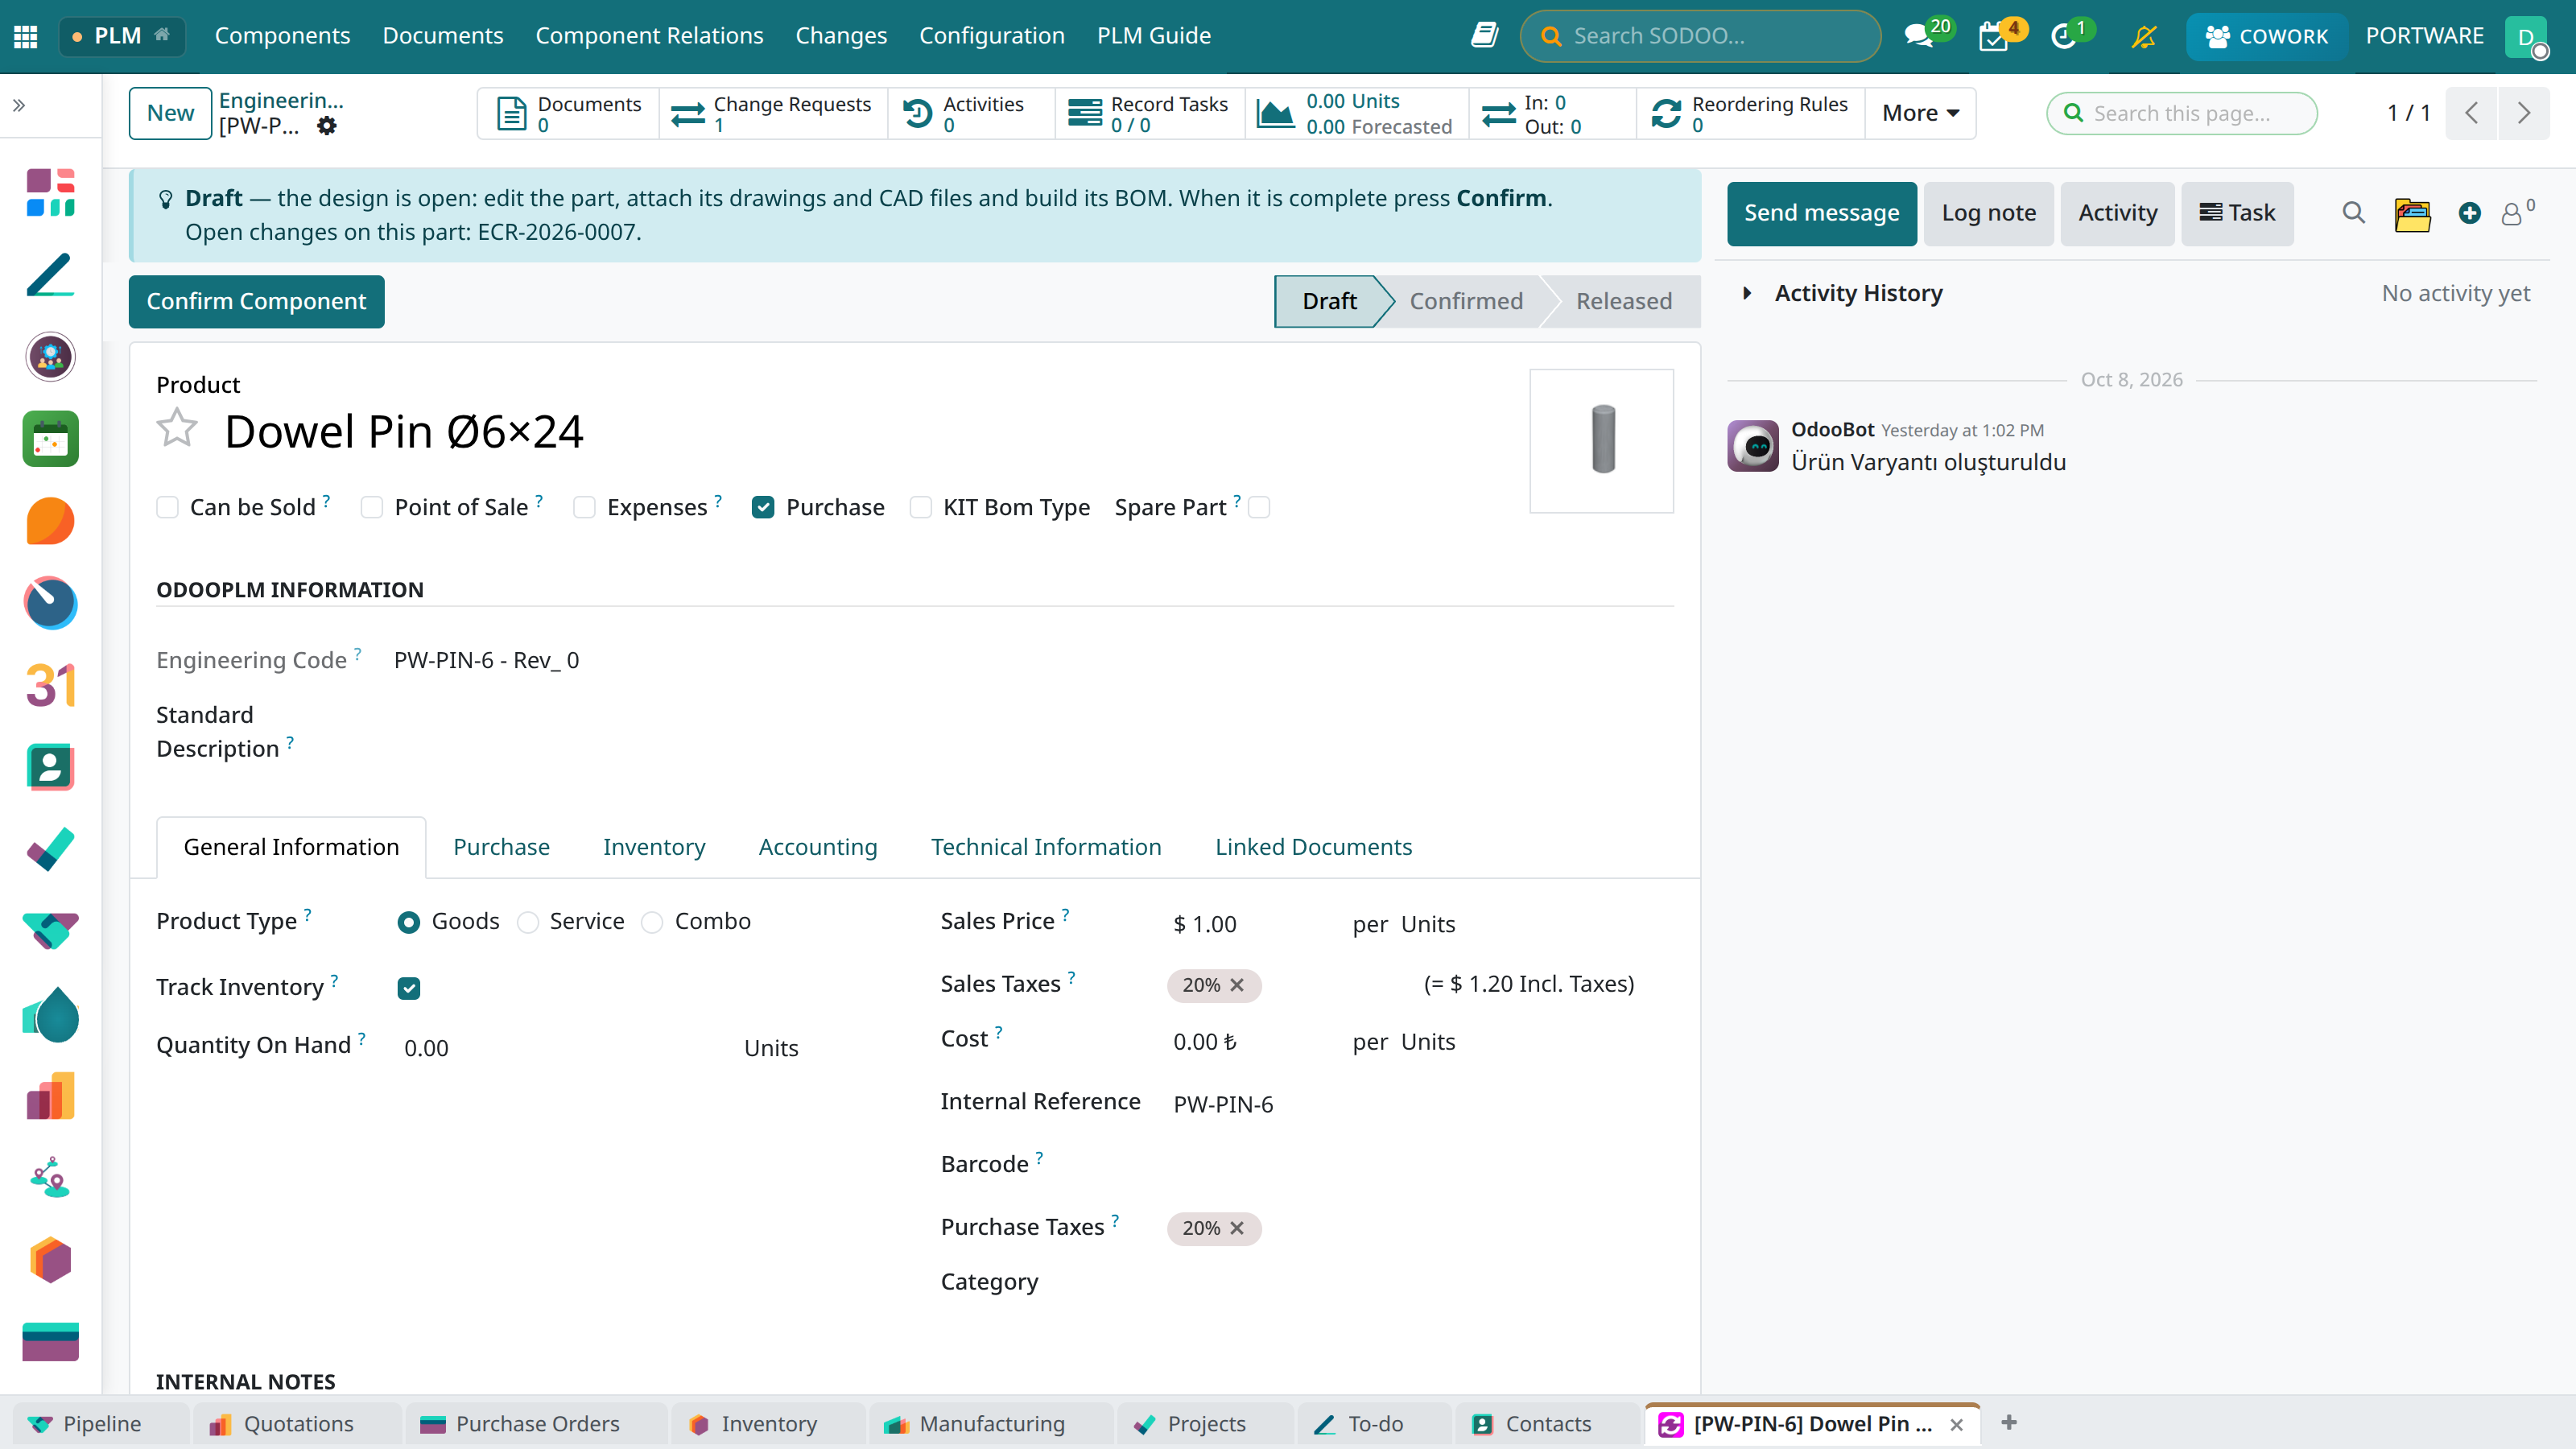Screen dimensions: 2576x1449
Task: Open the Component Relations menu
Action: (649, 36)
